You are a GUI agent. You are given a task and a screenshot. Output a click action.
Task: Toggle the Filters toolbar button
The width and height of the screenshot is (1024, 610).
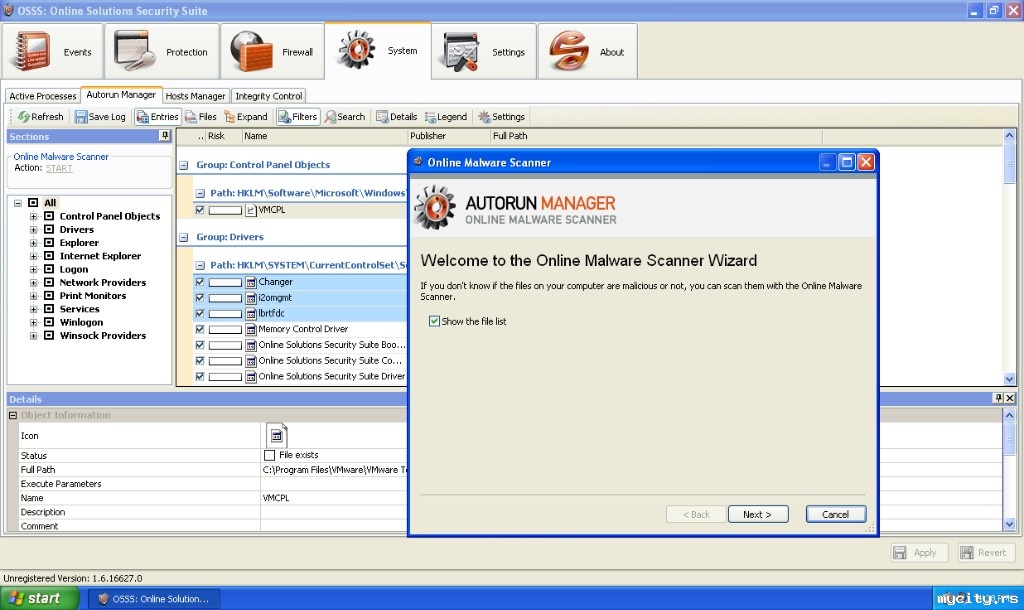tap(298, 116)
